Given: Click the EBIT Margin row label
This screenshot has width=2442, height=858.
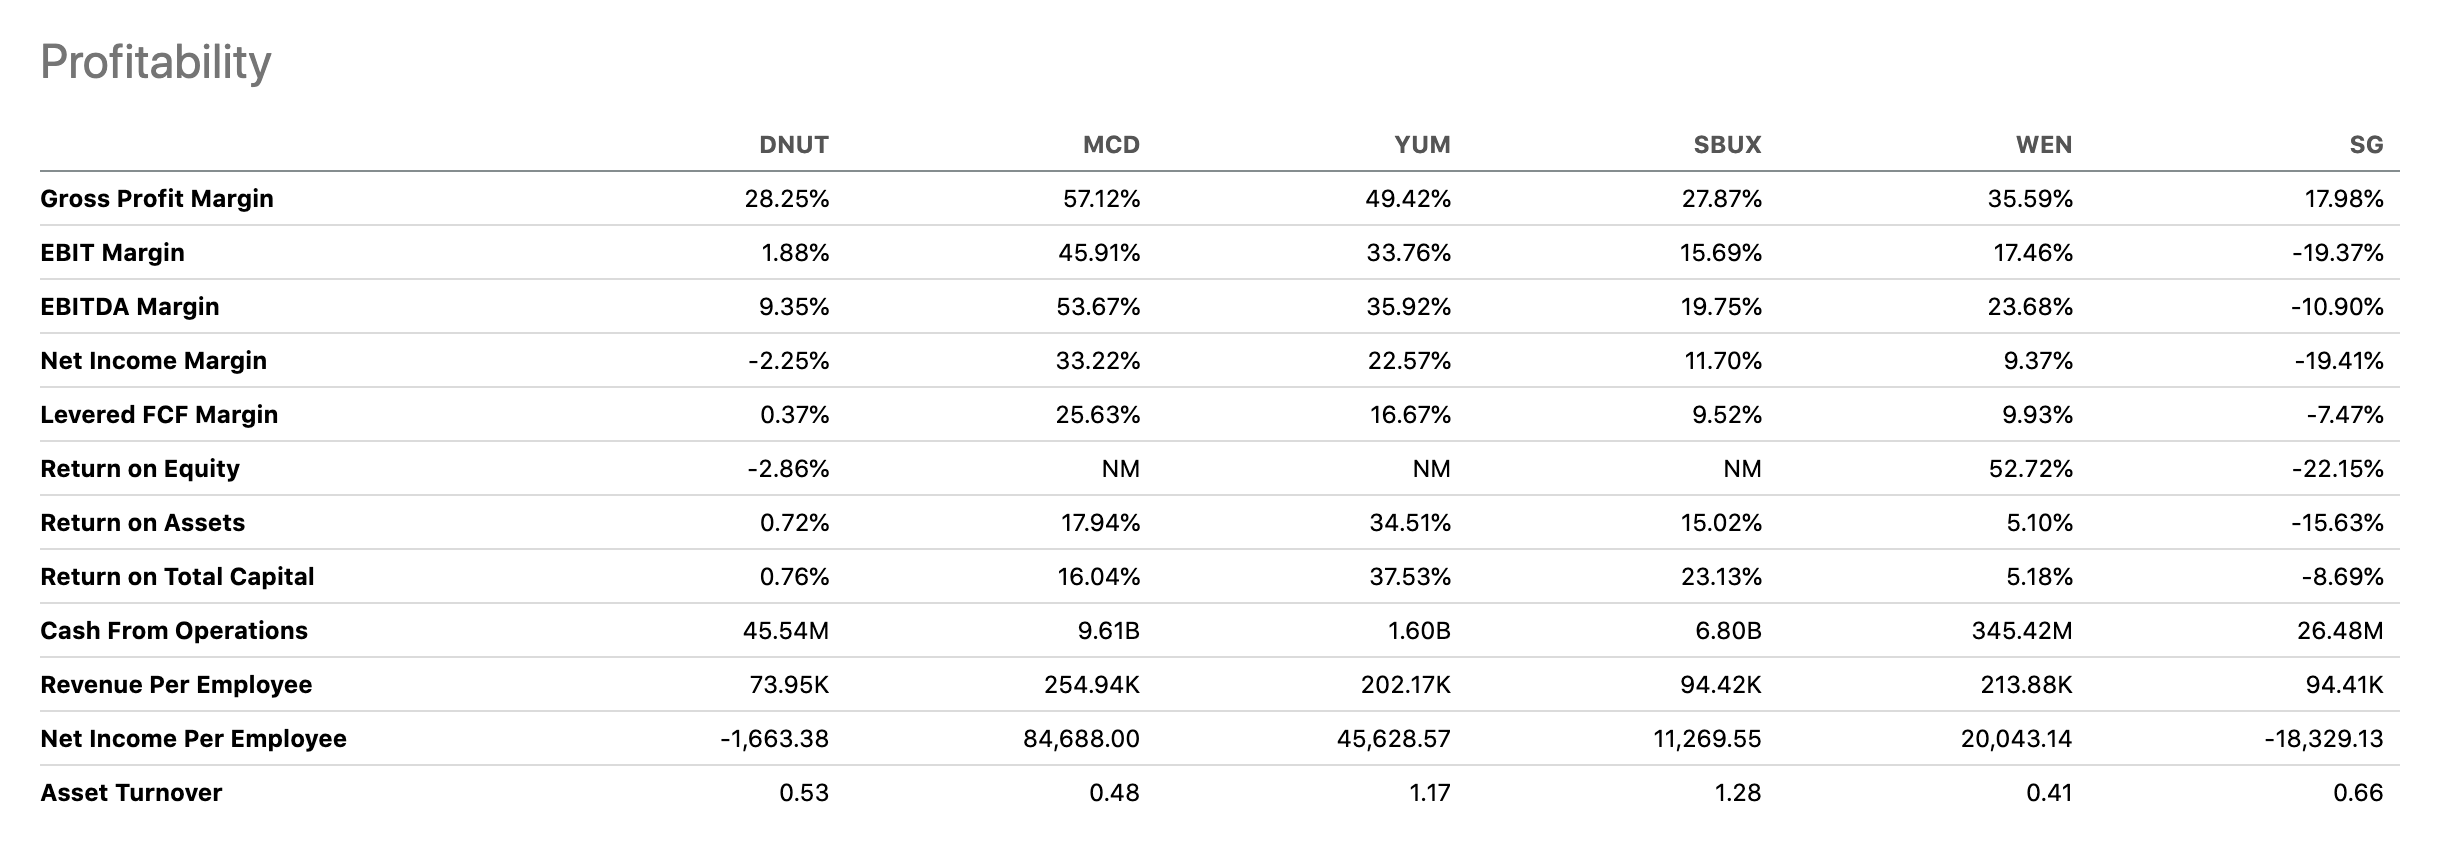Looking at the screenshot, I should coord(112,253).
